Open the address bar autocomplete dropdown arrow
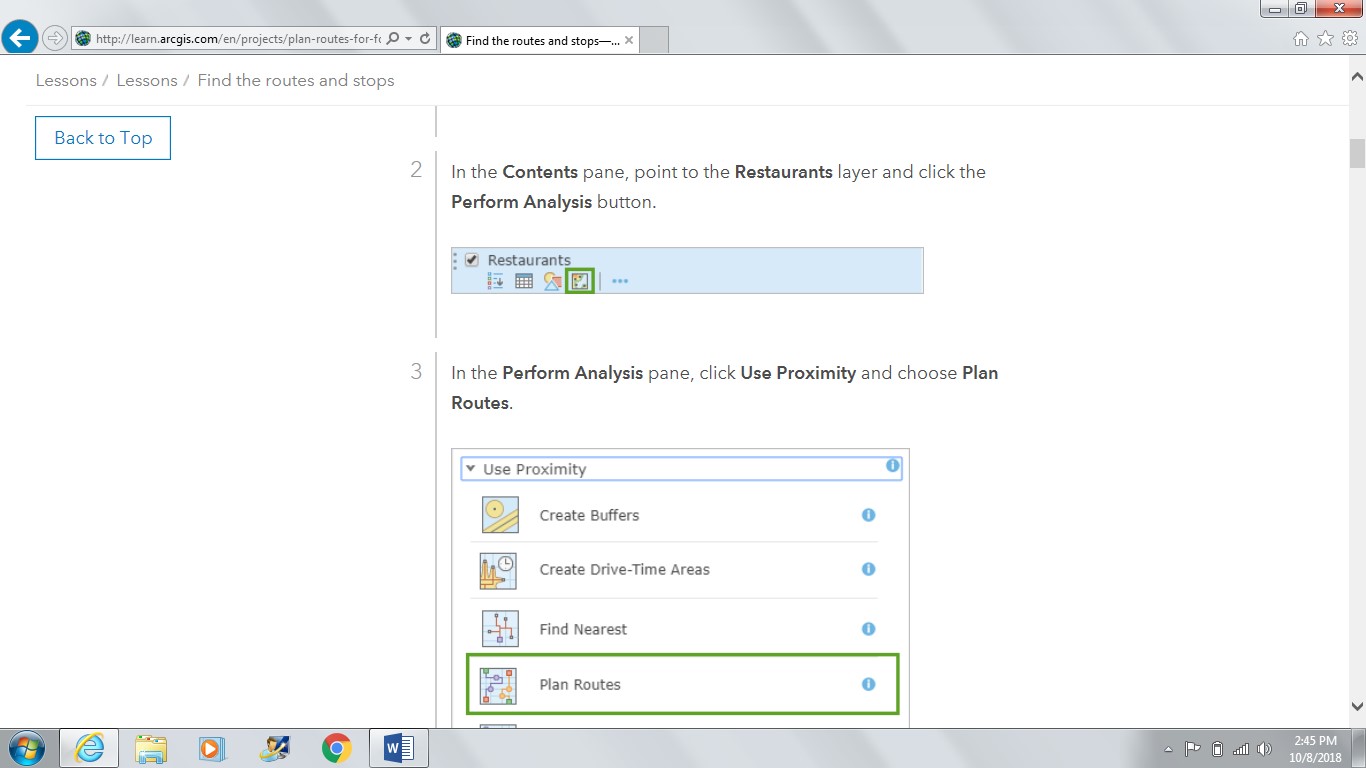 pyautogui.click(x=408, y=39)
